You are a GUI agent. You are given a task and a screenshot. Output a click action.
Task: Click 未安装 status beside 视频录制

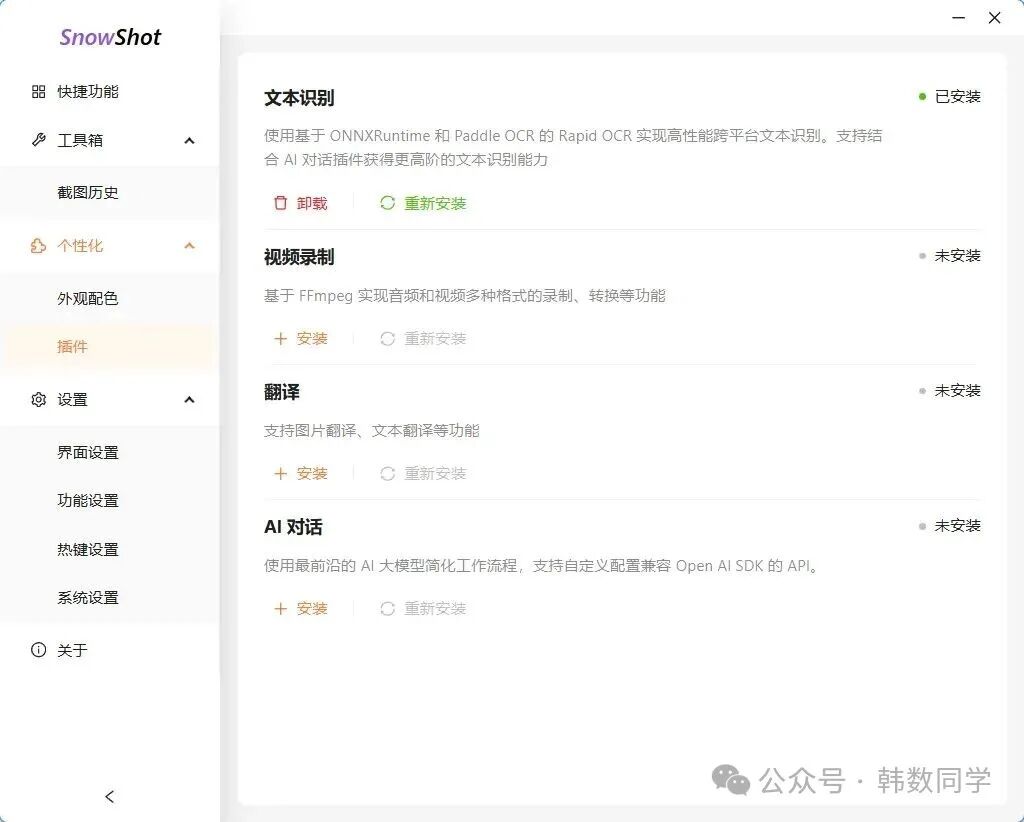coord(957,255)
